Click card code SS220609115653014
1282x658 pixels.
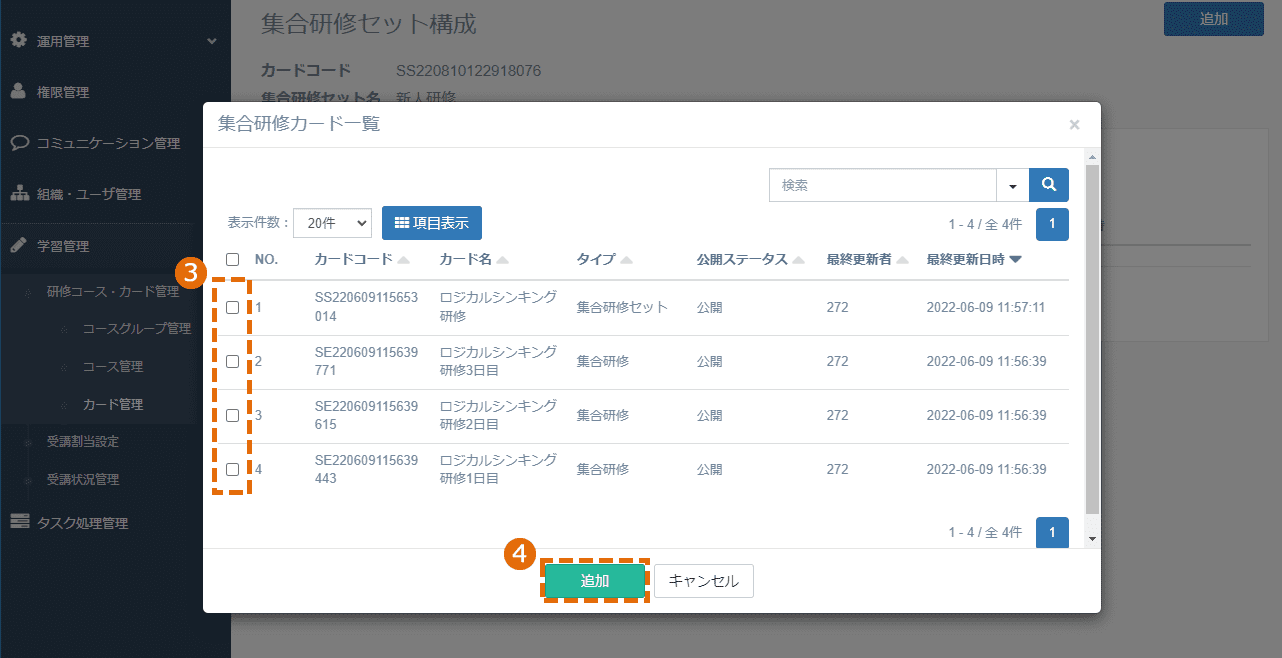click(366, 307)
